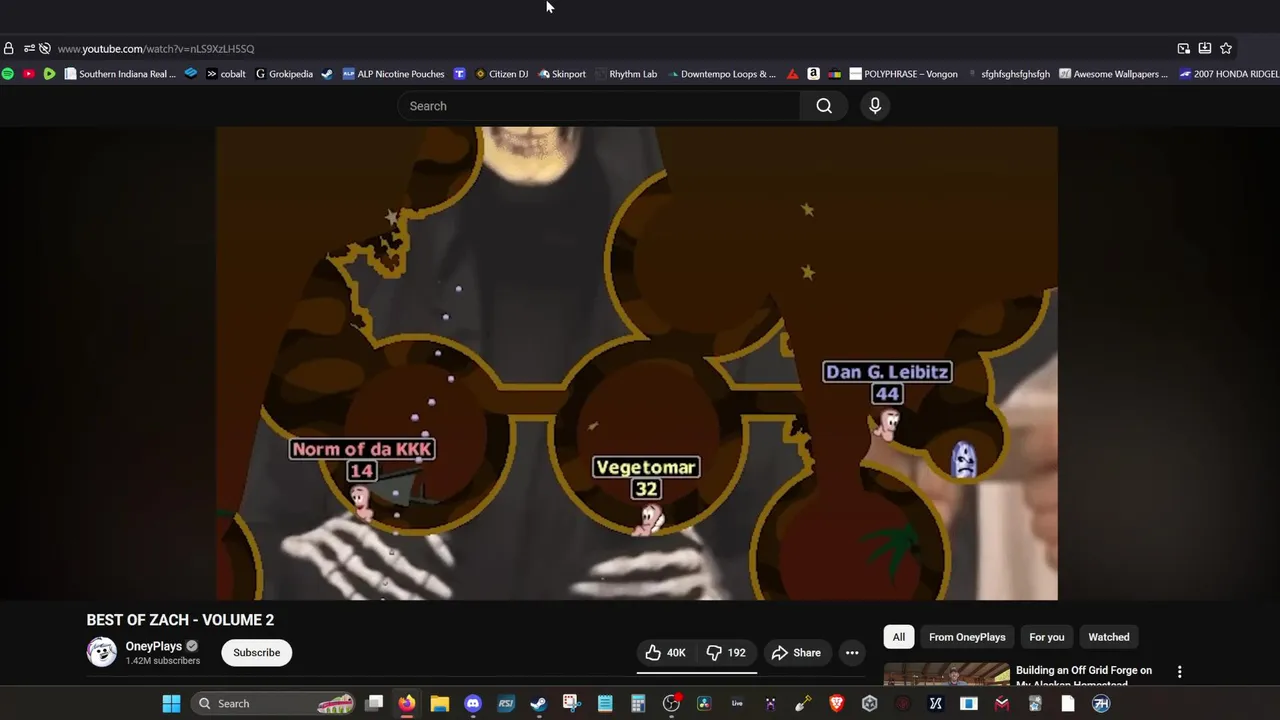1280x720 pixels.
Task: Open the Amazon bookmark icon
Action: click(x=814, y=74)
